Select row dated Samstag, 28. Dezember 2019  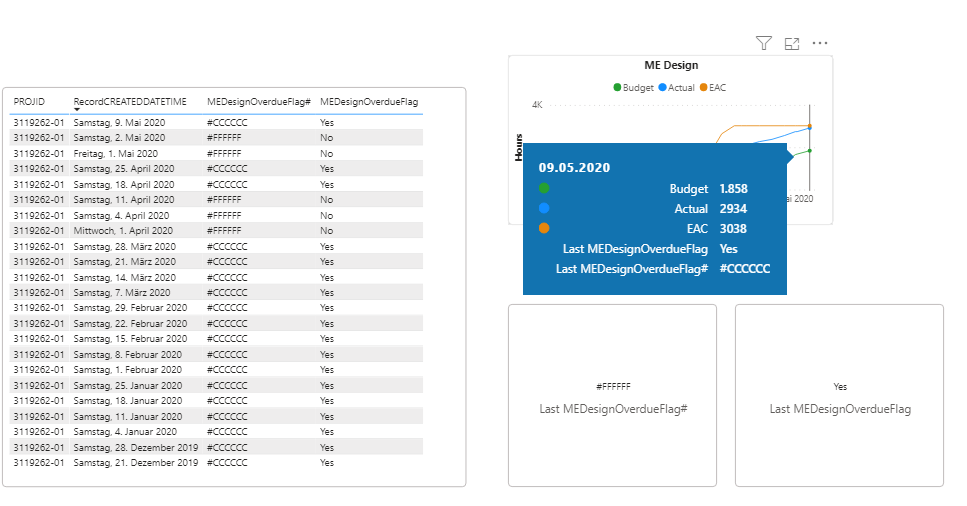(x=216, y=447)
